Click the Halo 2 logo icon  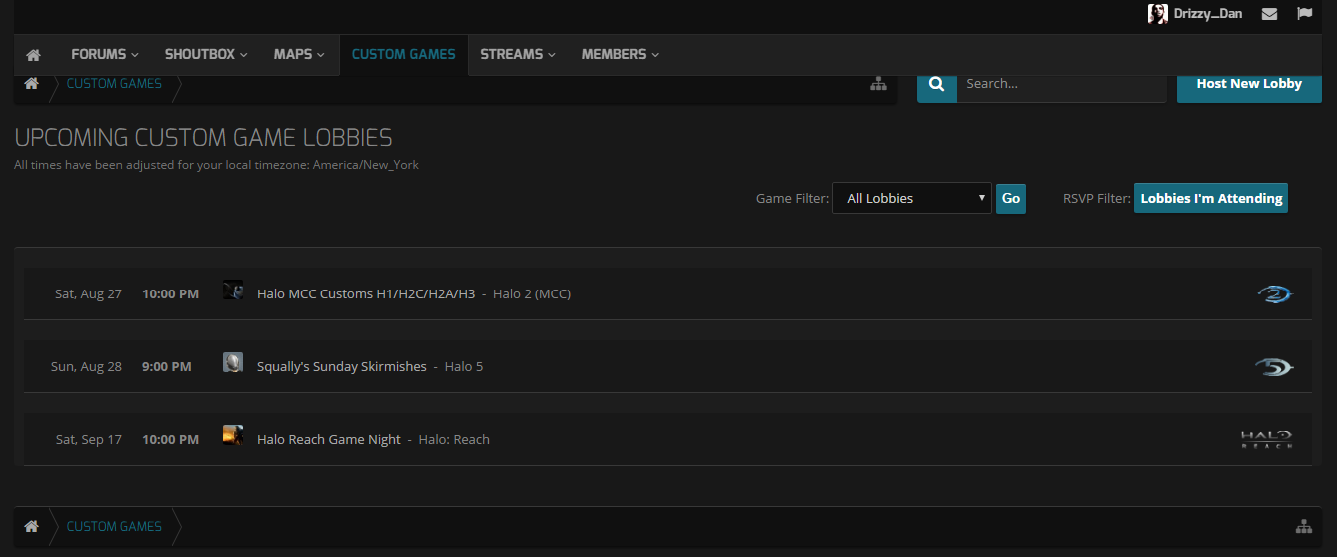[1274, 293]
